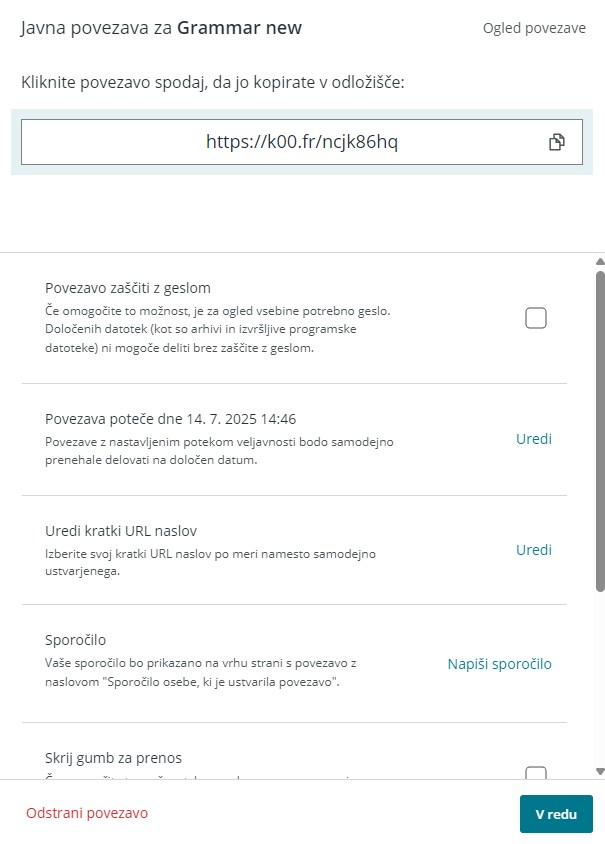This screenshot has width=605, height=844.
Task: Click the scrollbar up arrow
Action: (600, 262)
